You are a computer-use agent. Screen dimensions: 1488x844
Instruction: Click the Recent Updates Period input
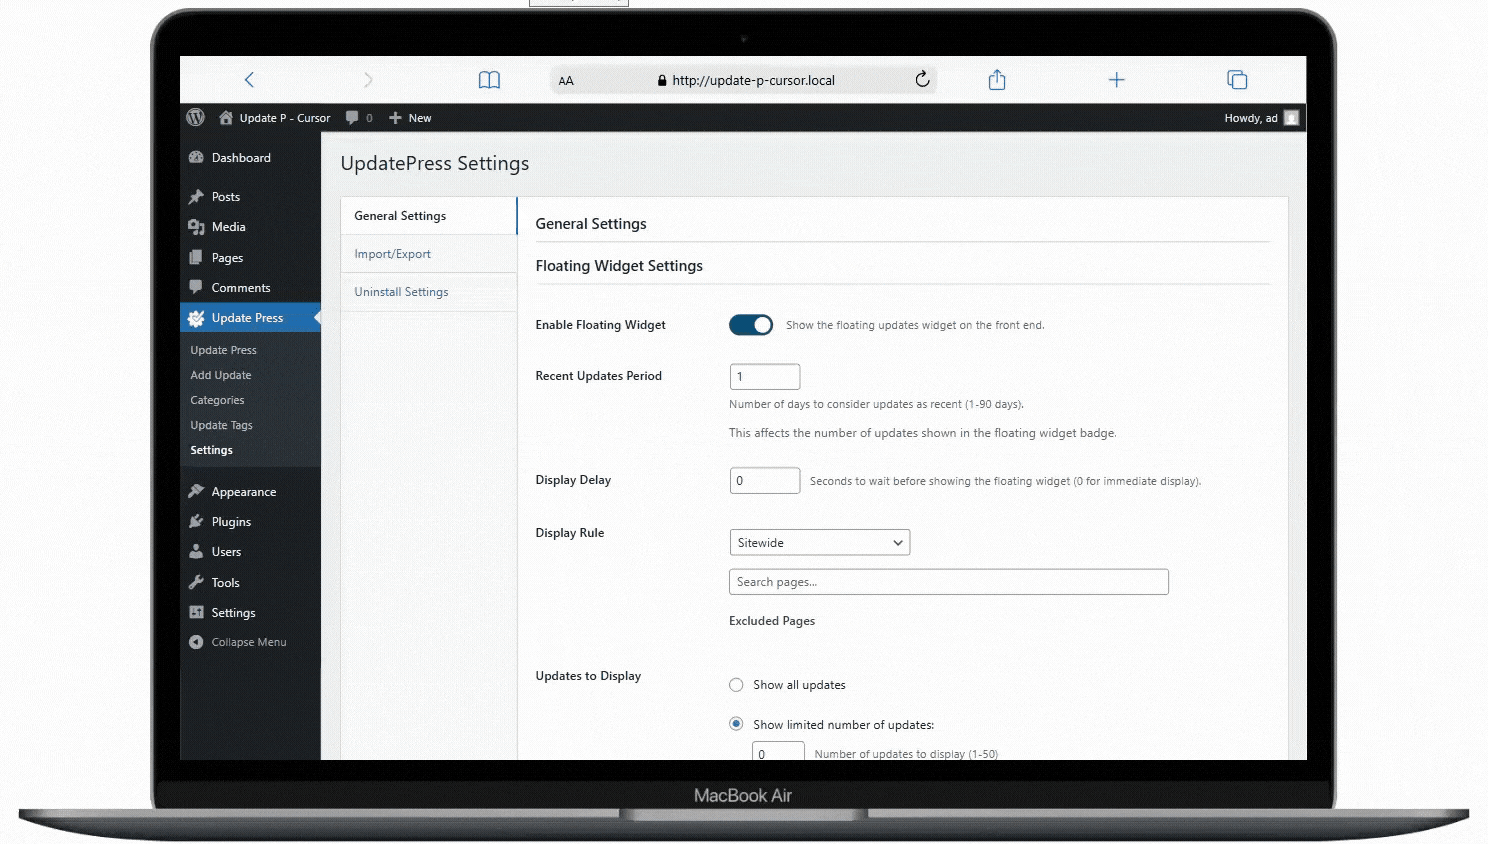765,377
